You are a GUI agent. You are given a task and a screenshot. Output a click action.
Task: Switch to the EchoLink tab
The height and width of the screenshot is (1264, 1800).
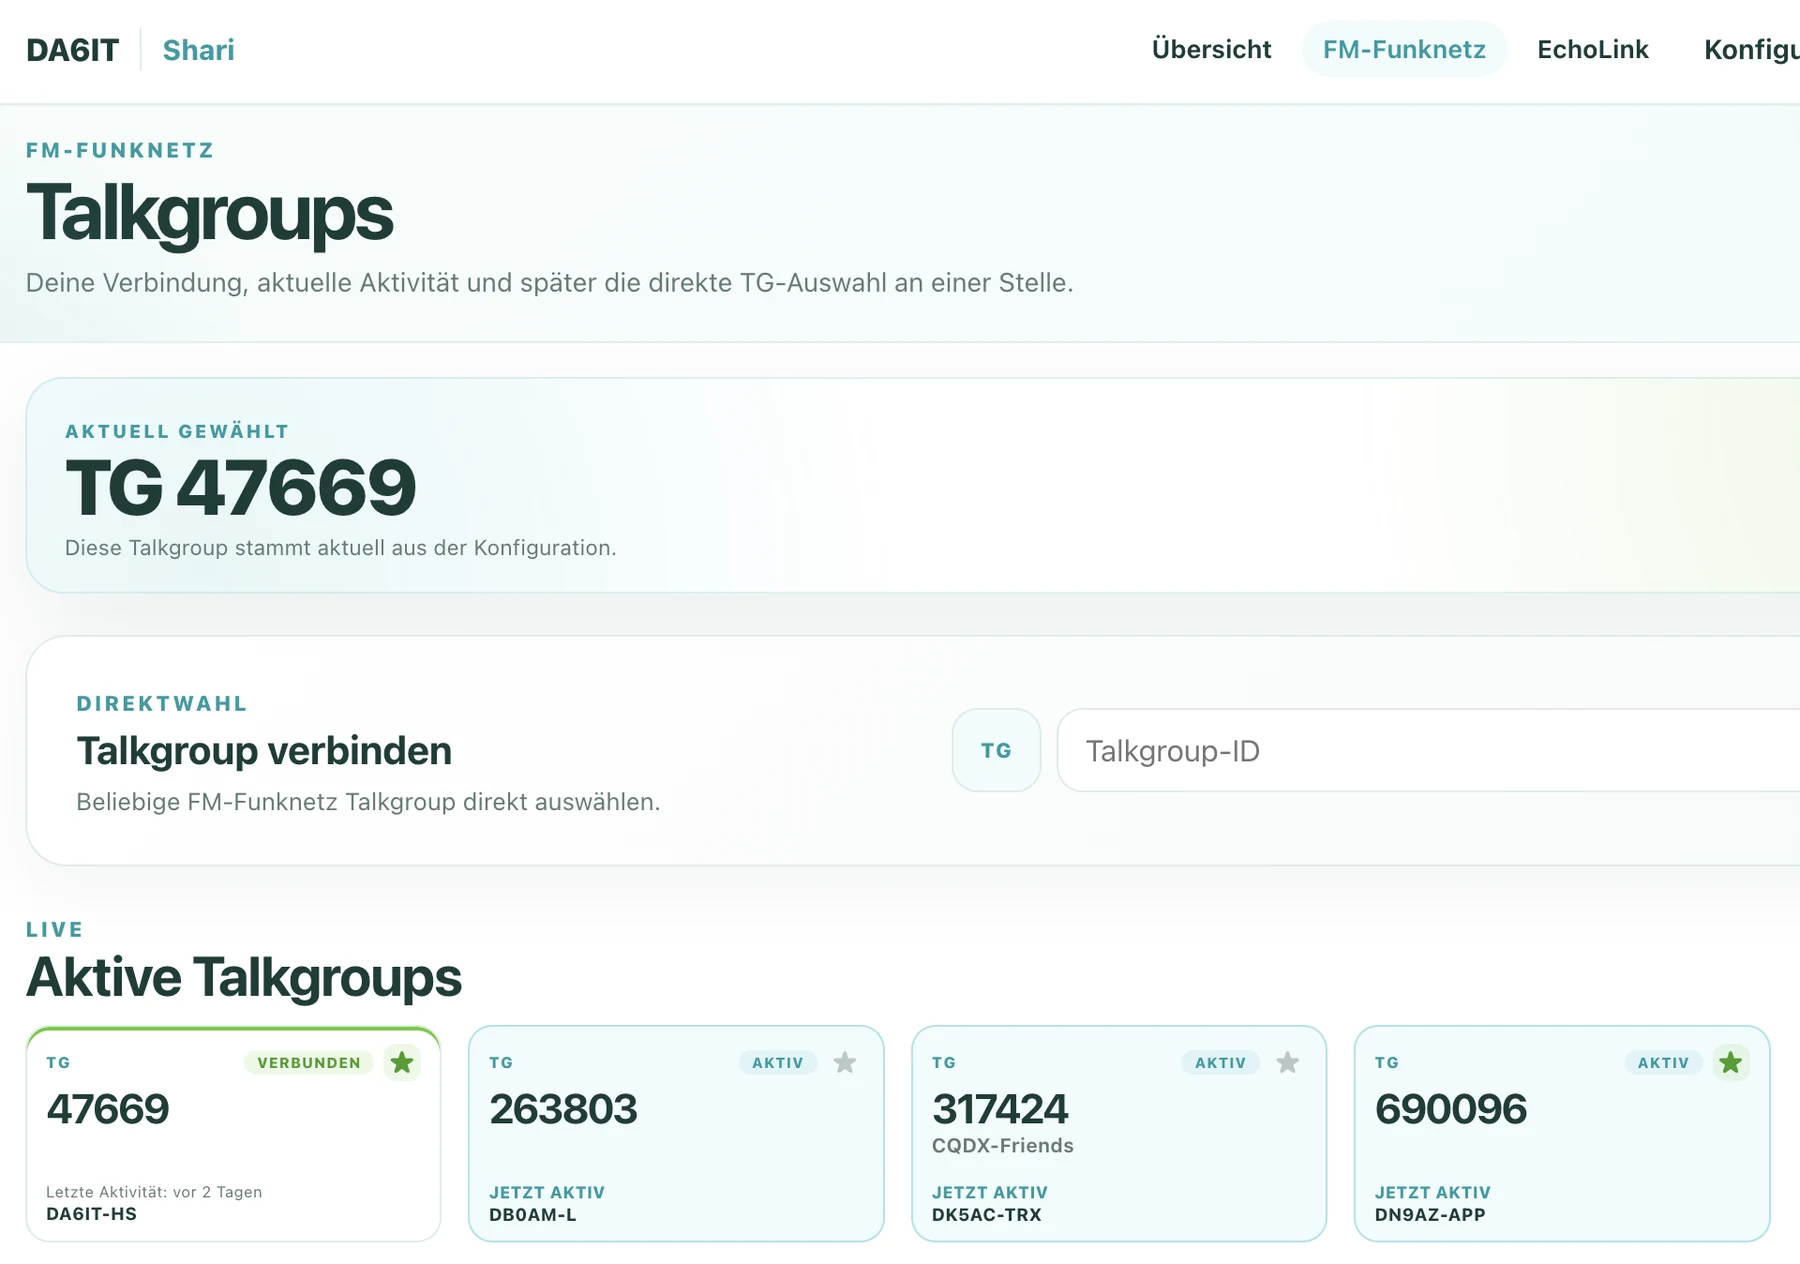[x=1592, y=49]
